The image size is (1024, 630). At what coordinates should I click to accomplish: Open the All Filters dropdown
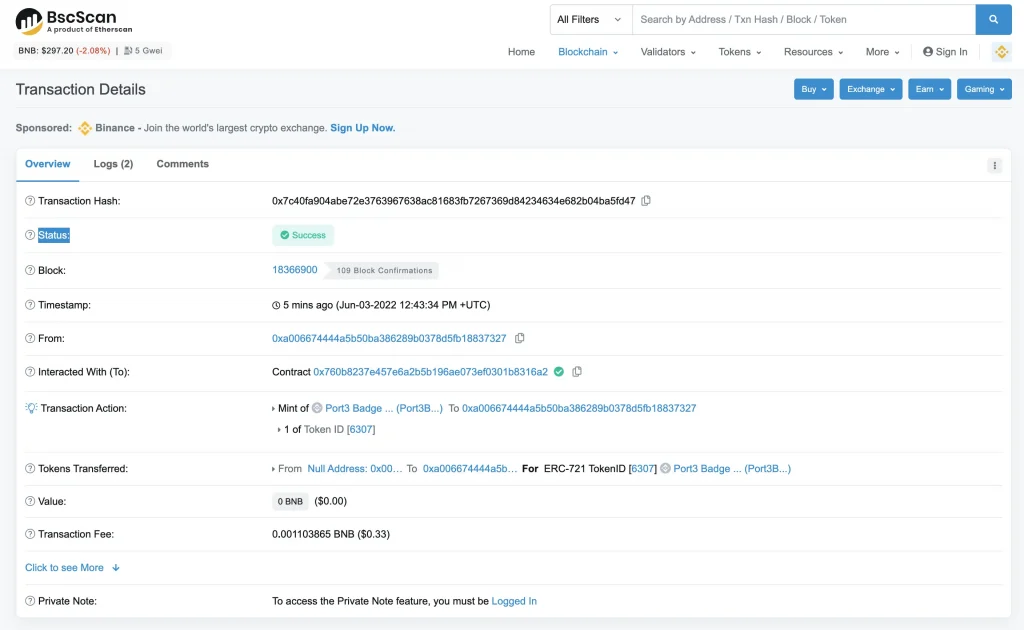tap(590, 19)
